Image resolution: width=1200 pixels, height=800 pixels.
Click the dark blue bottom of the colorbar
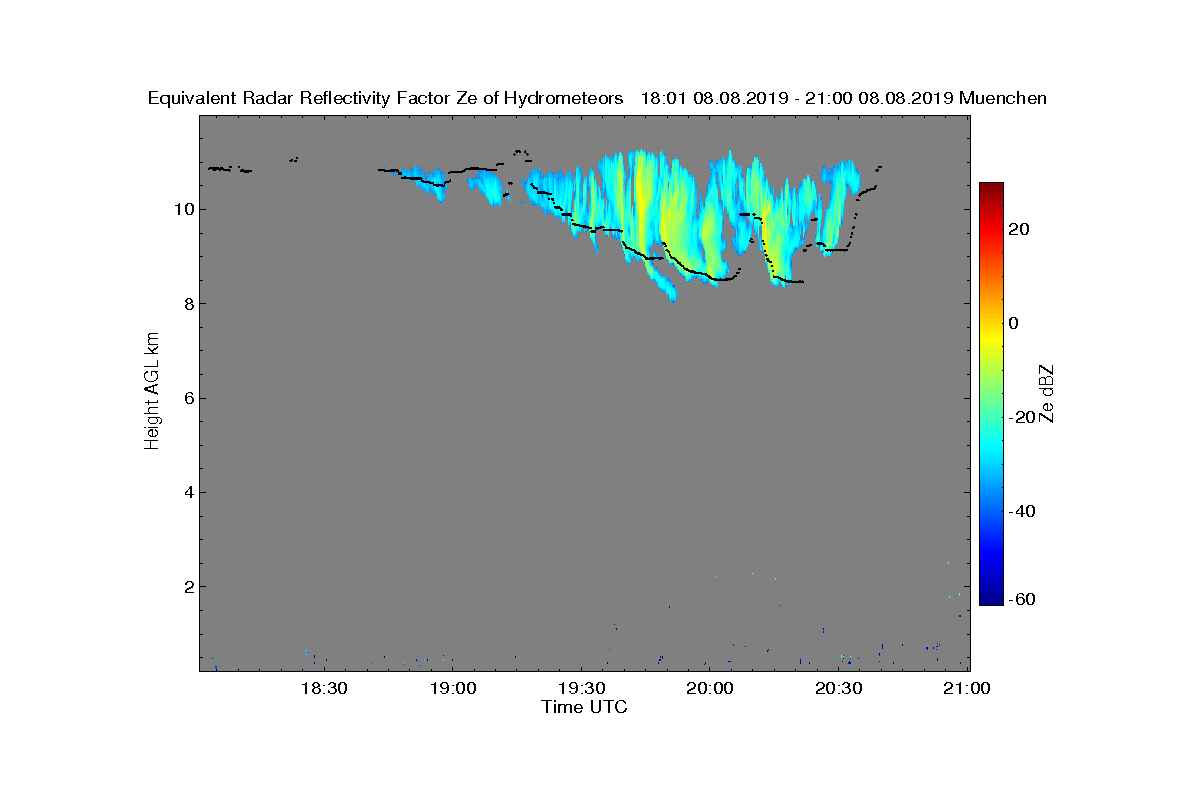click(991, 598)
